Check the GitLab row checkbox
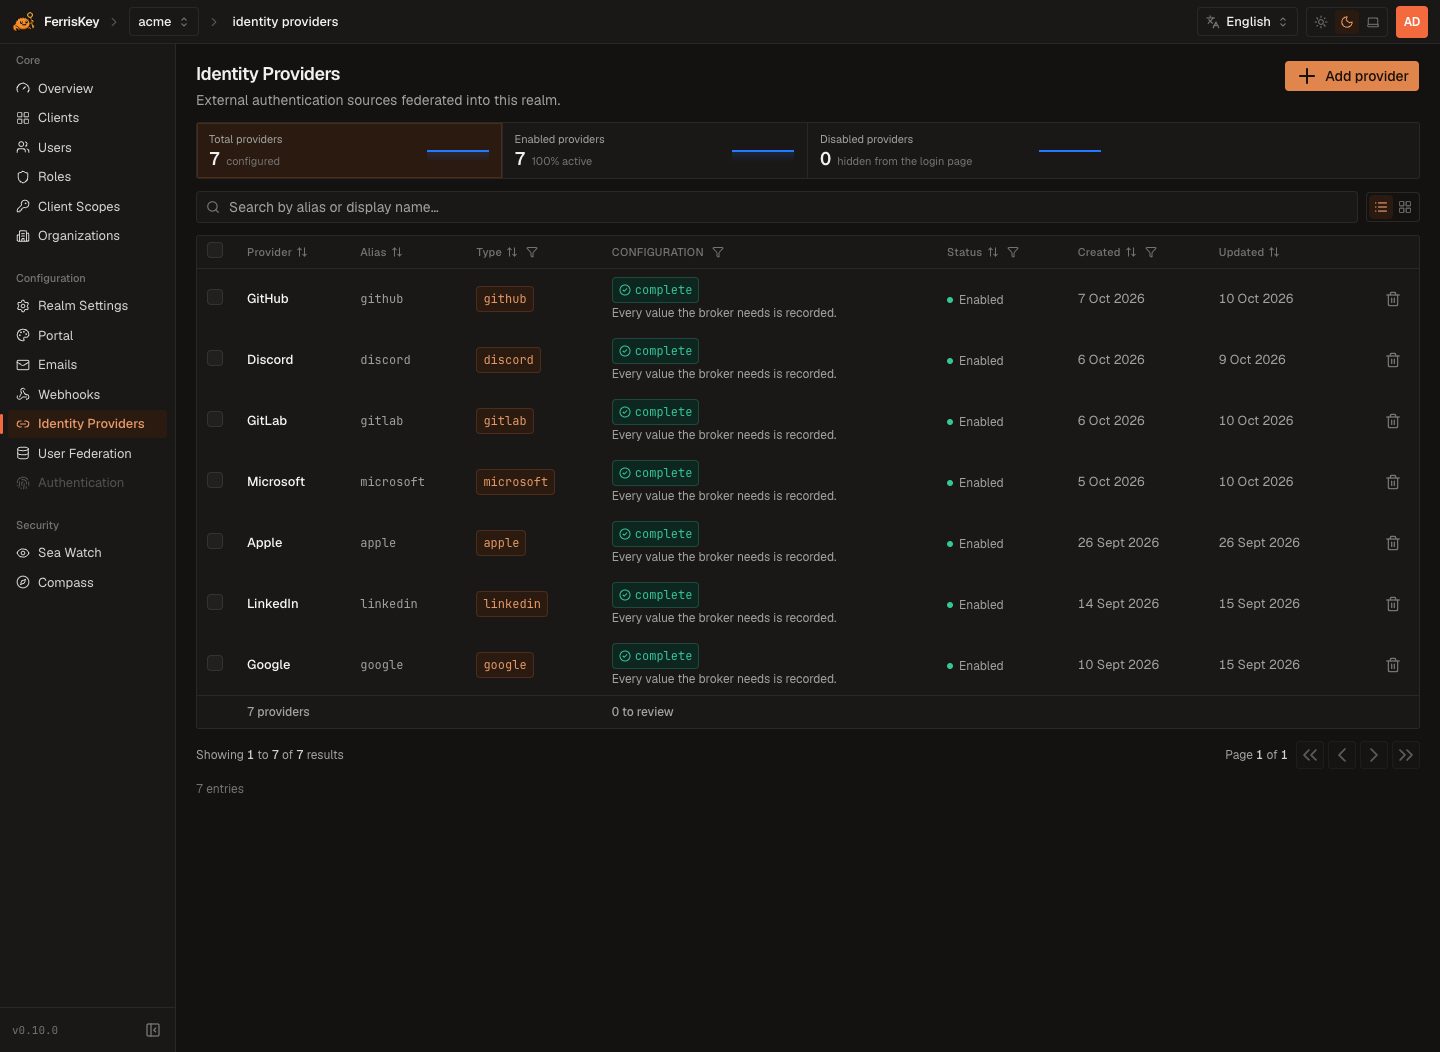Image resolution: width=1440 pixels, height=1052 pixels. click(x=215, y=419)
